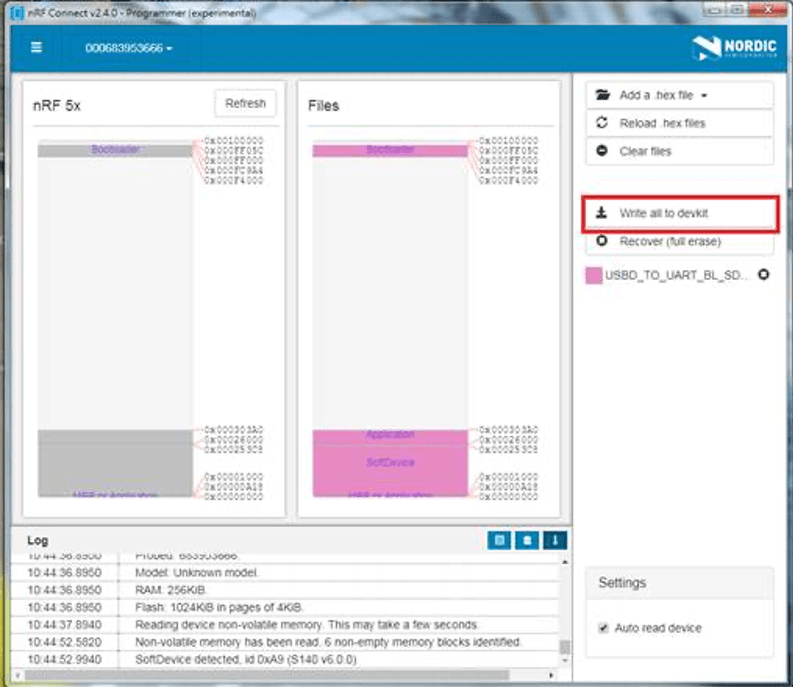The width and height of the screenshot is (793, 687).
Task: Click the download icon beside Write all to devkit
Action: [601, 212]
